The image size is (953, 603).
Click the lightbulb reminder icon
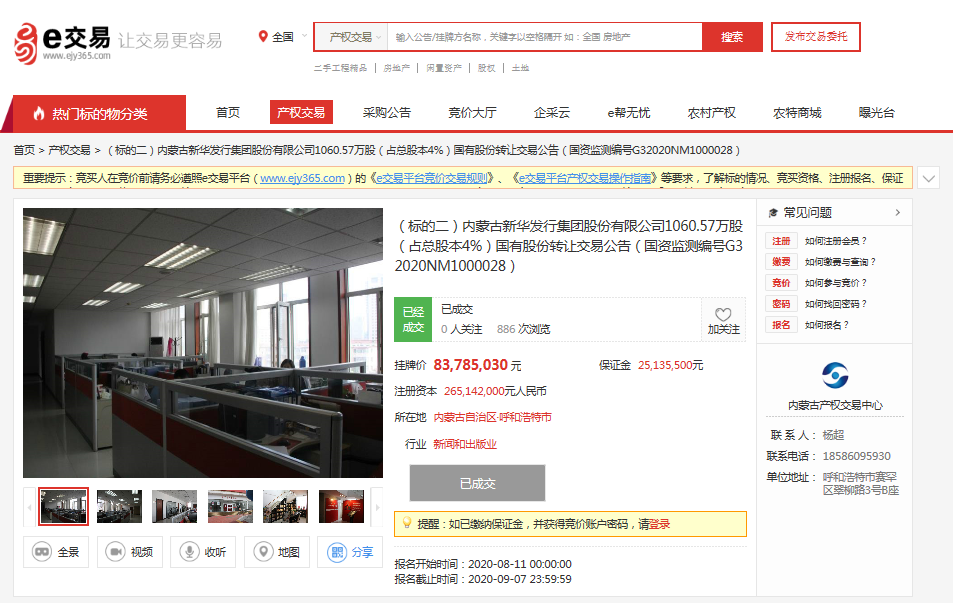click(x=407, y=523)
